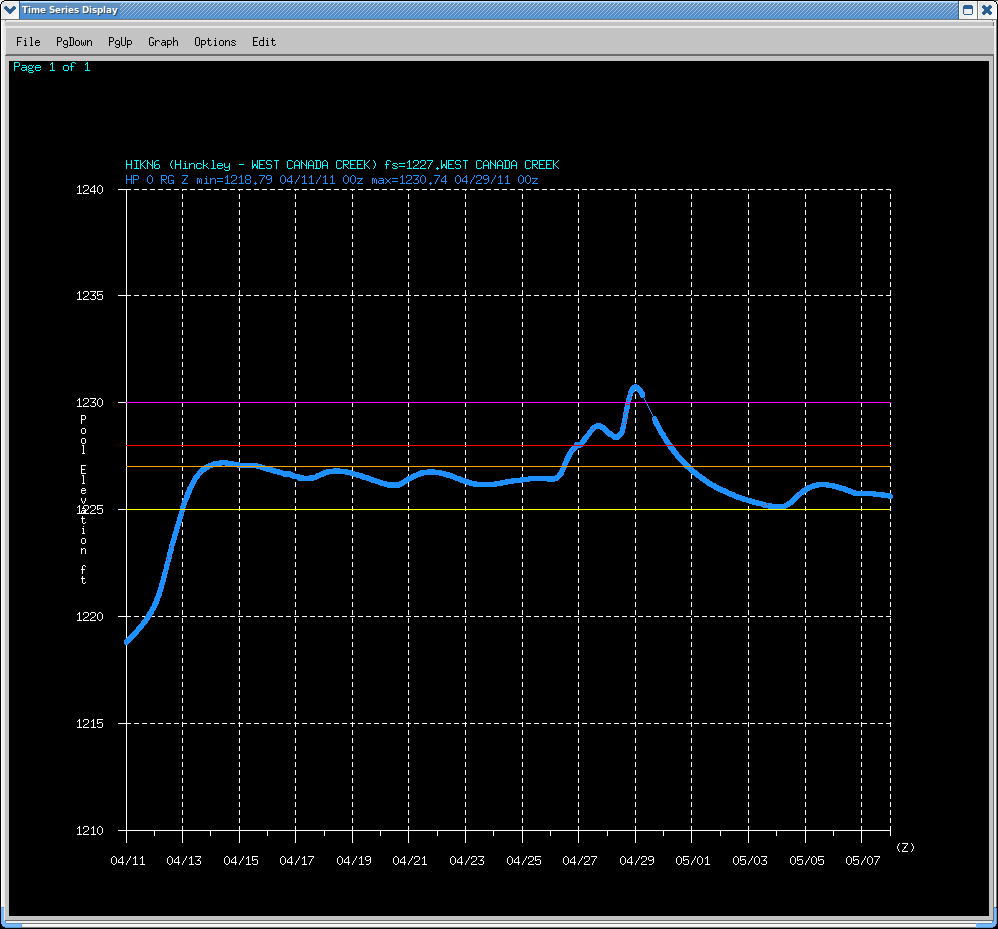Click the curve end point after 05/07
This screenshot has height=929, width=998.
(890, 496)
